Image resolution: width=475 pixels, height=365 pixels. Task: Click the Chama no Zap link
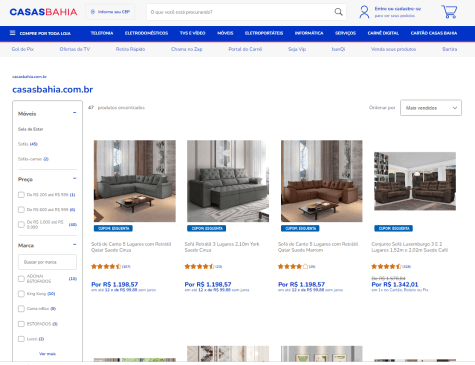[186, 49]
